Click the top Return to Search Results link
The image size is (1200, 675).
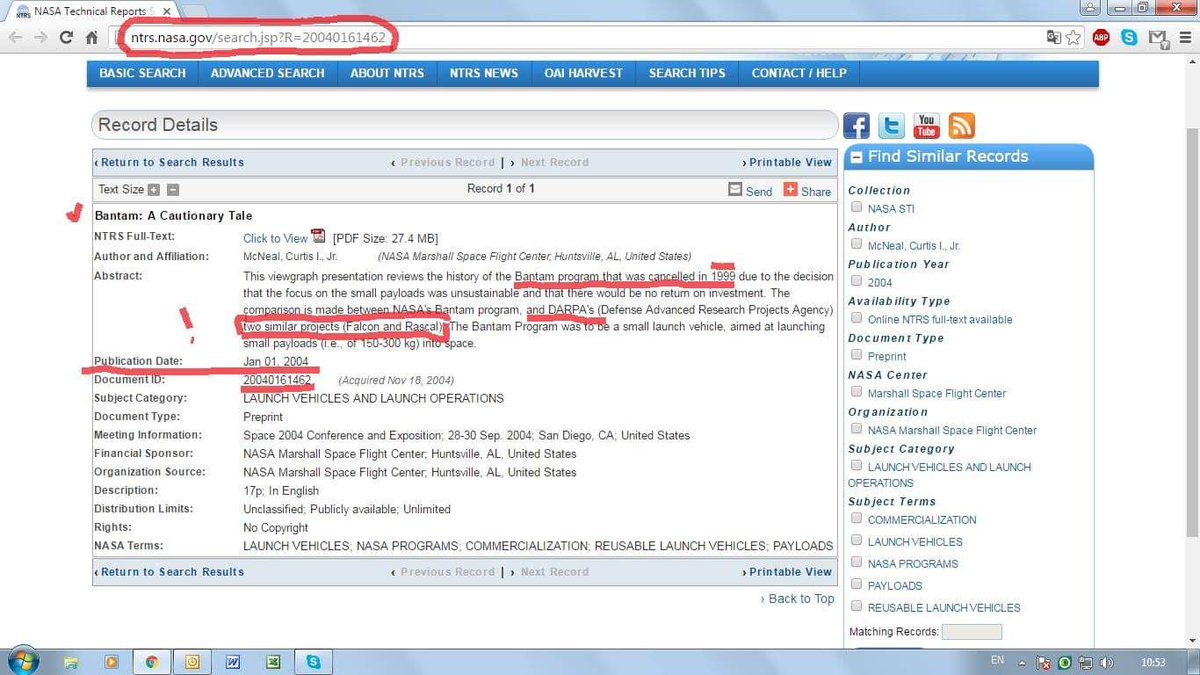(x=170, y=162)
